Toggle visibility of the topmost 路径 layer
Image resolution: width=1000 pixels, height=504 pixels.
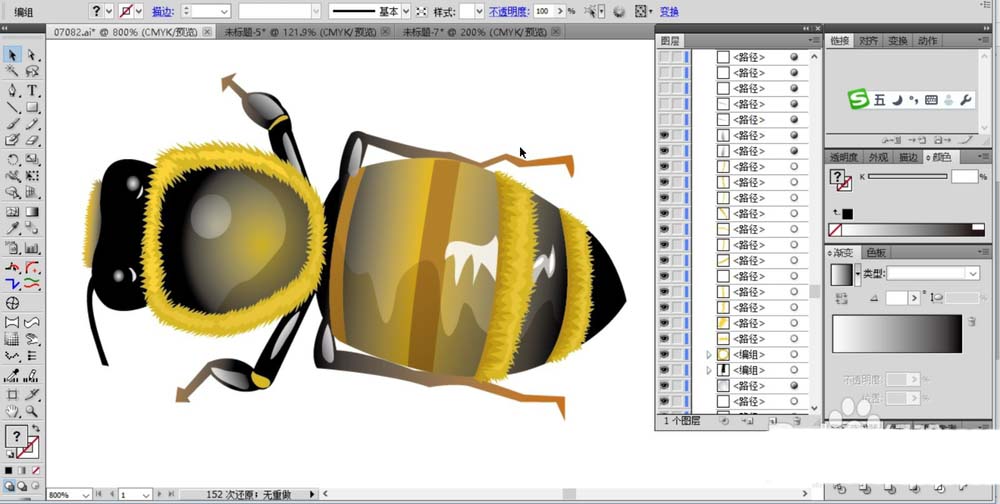point(664,58)
